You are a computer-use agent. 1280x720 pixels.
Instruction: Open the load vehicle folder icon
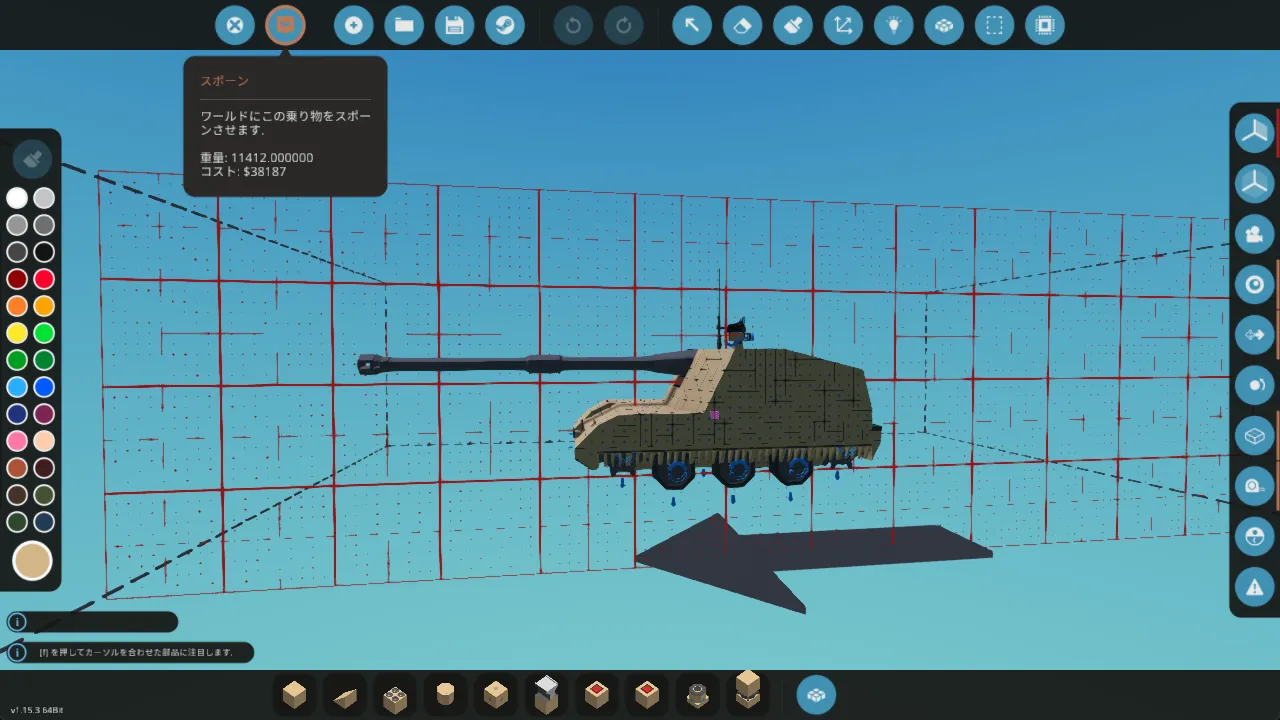click(404, 25)
